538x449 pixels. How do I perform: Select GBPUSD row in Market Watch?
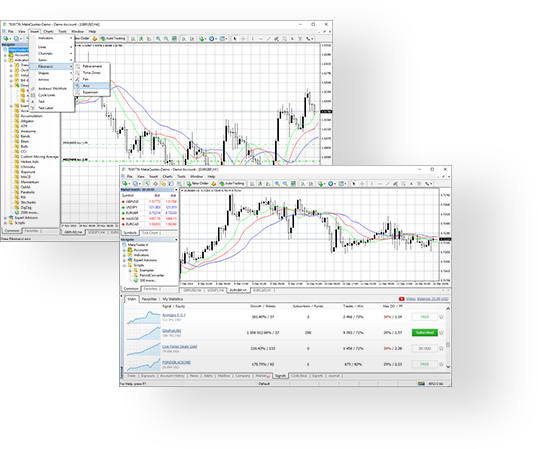pos(149,202)
